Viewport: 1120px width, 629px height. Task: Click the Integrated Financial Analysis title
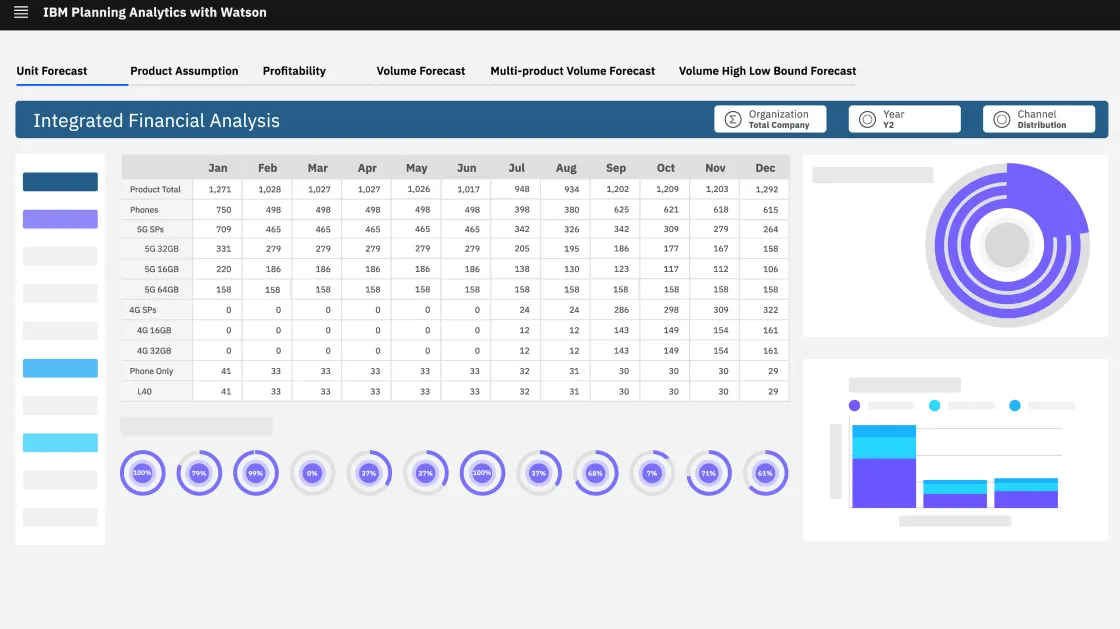(x=156, y=120)
